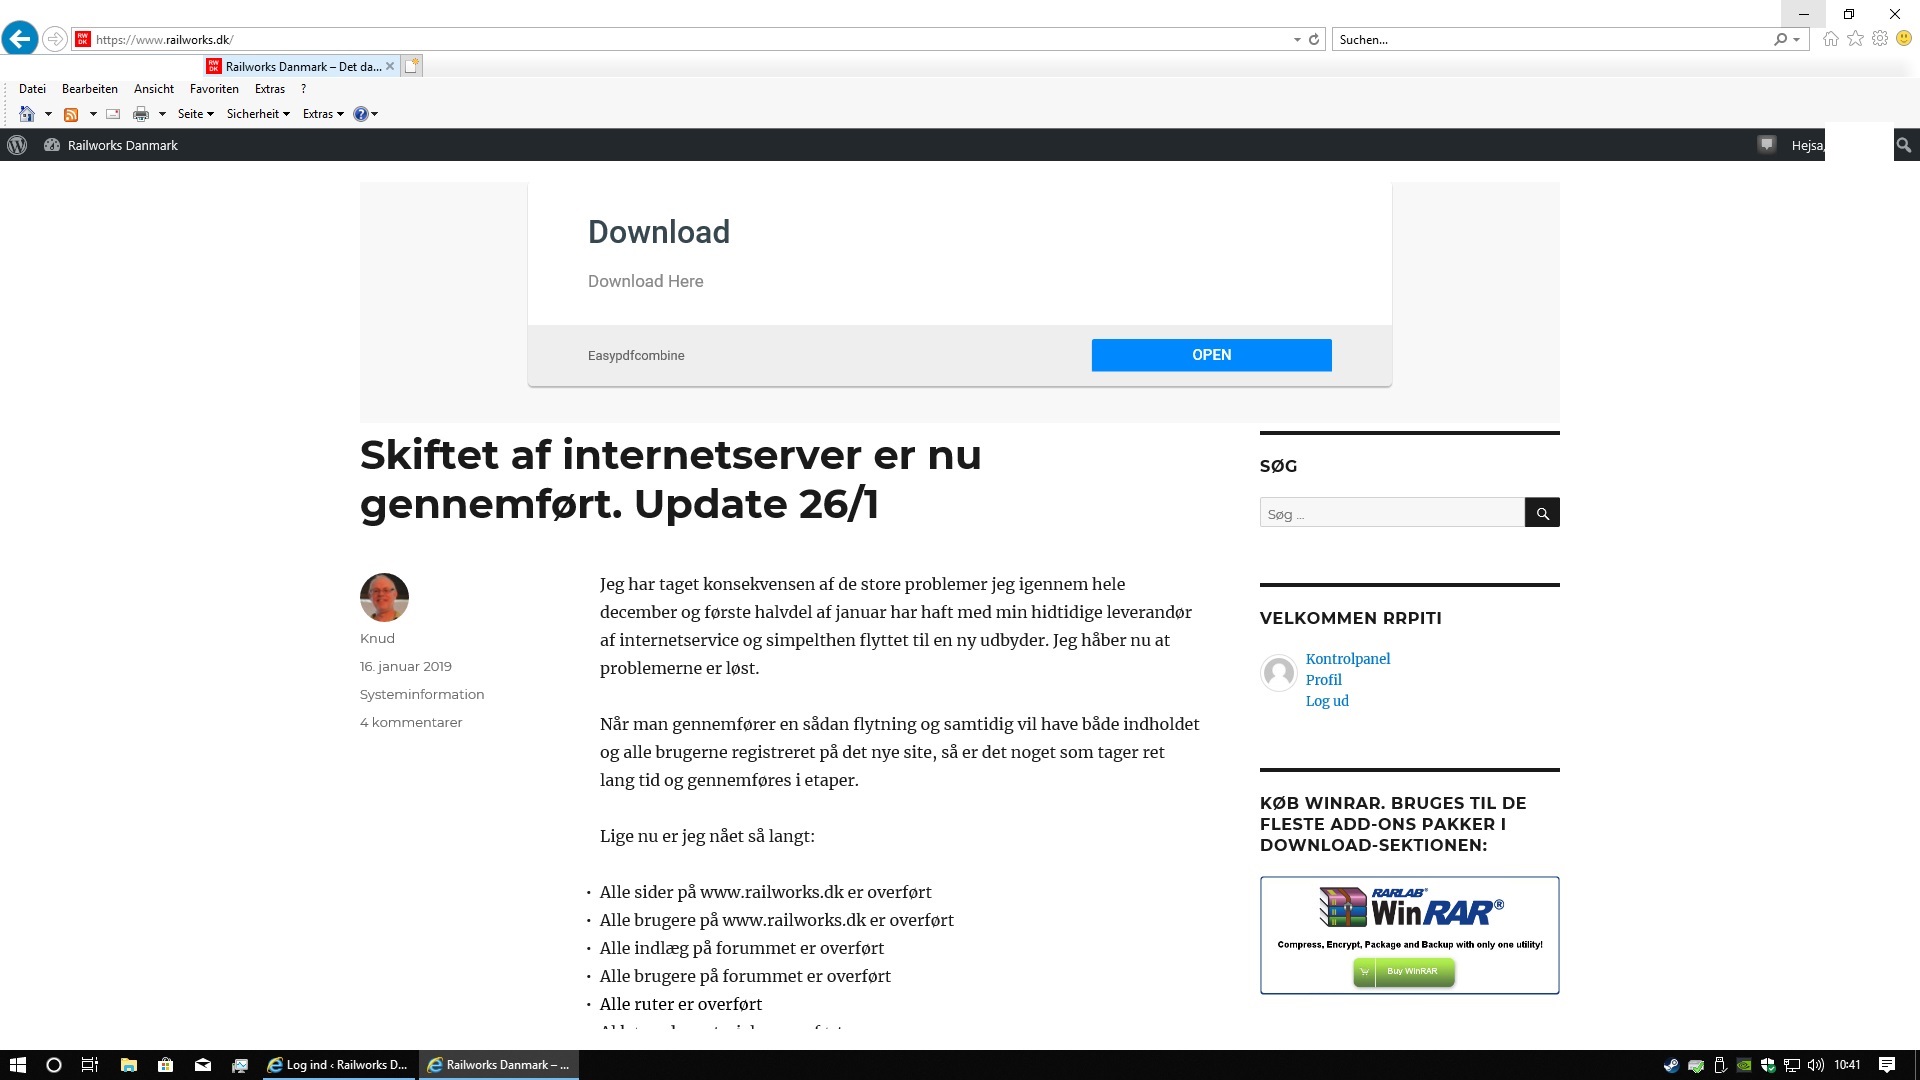Image resolution: width=1920 pixels, height=1080 pixels.
Task: Click the printer icon in command bar
Action: (141, 114)
